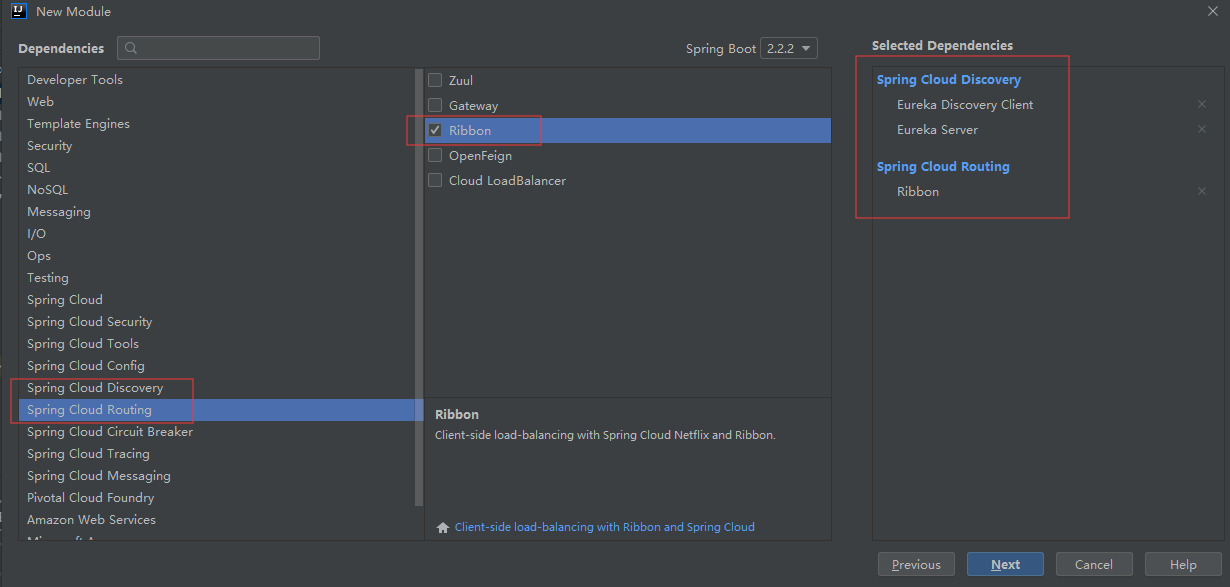
Task: Click Ribbon entry under Selected Dependencies
Action: tap(918, 191)
